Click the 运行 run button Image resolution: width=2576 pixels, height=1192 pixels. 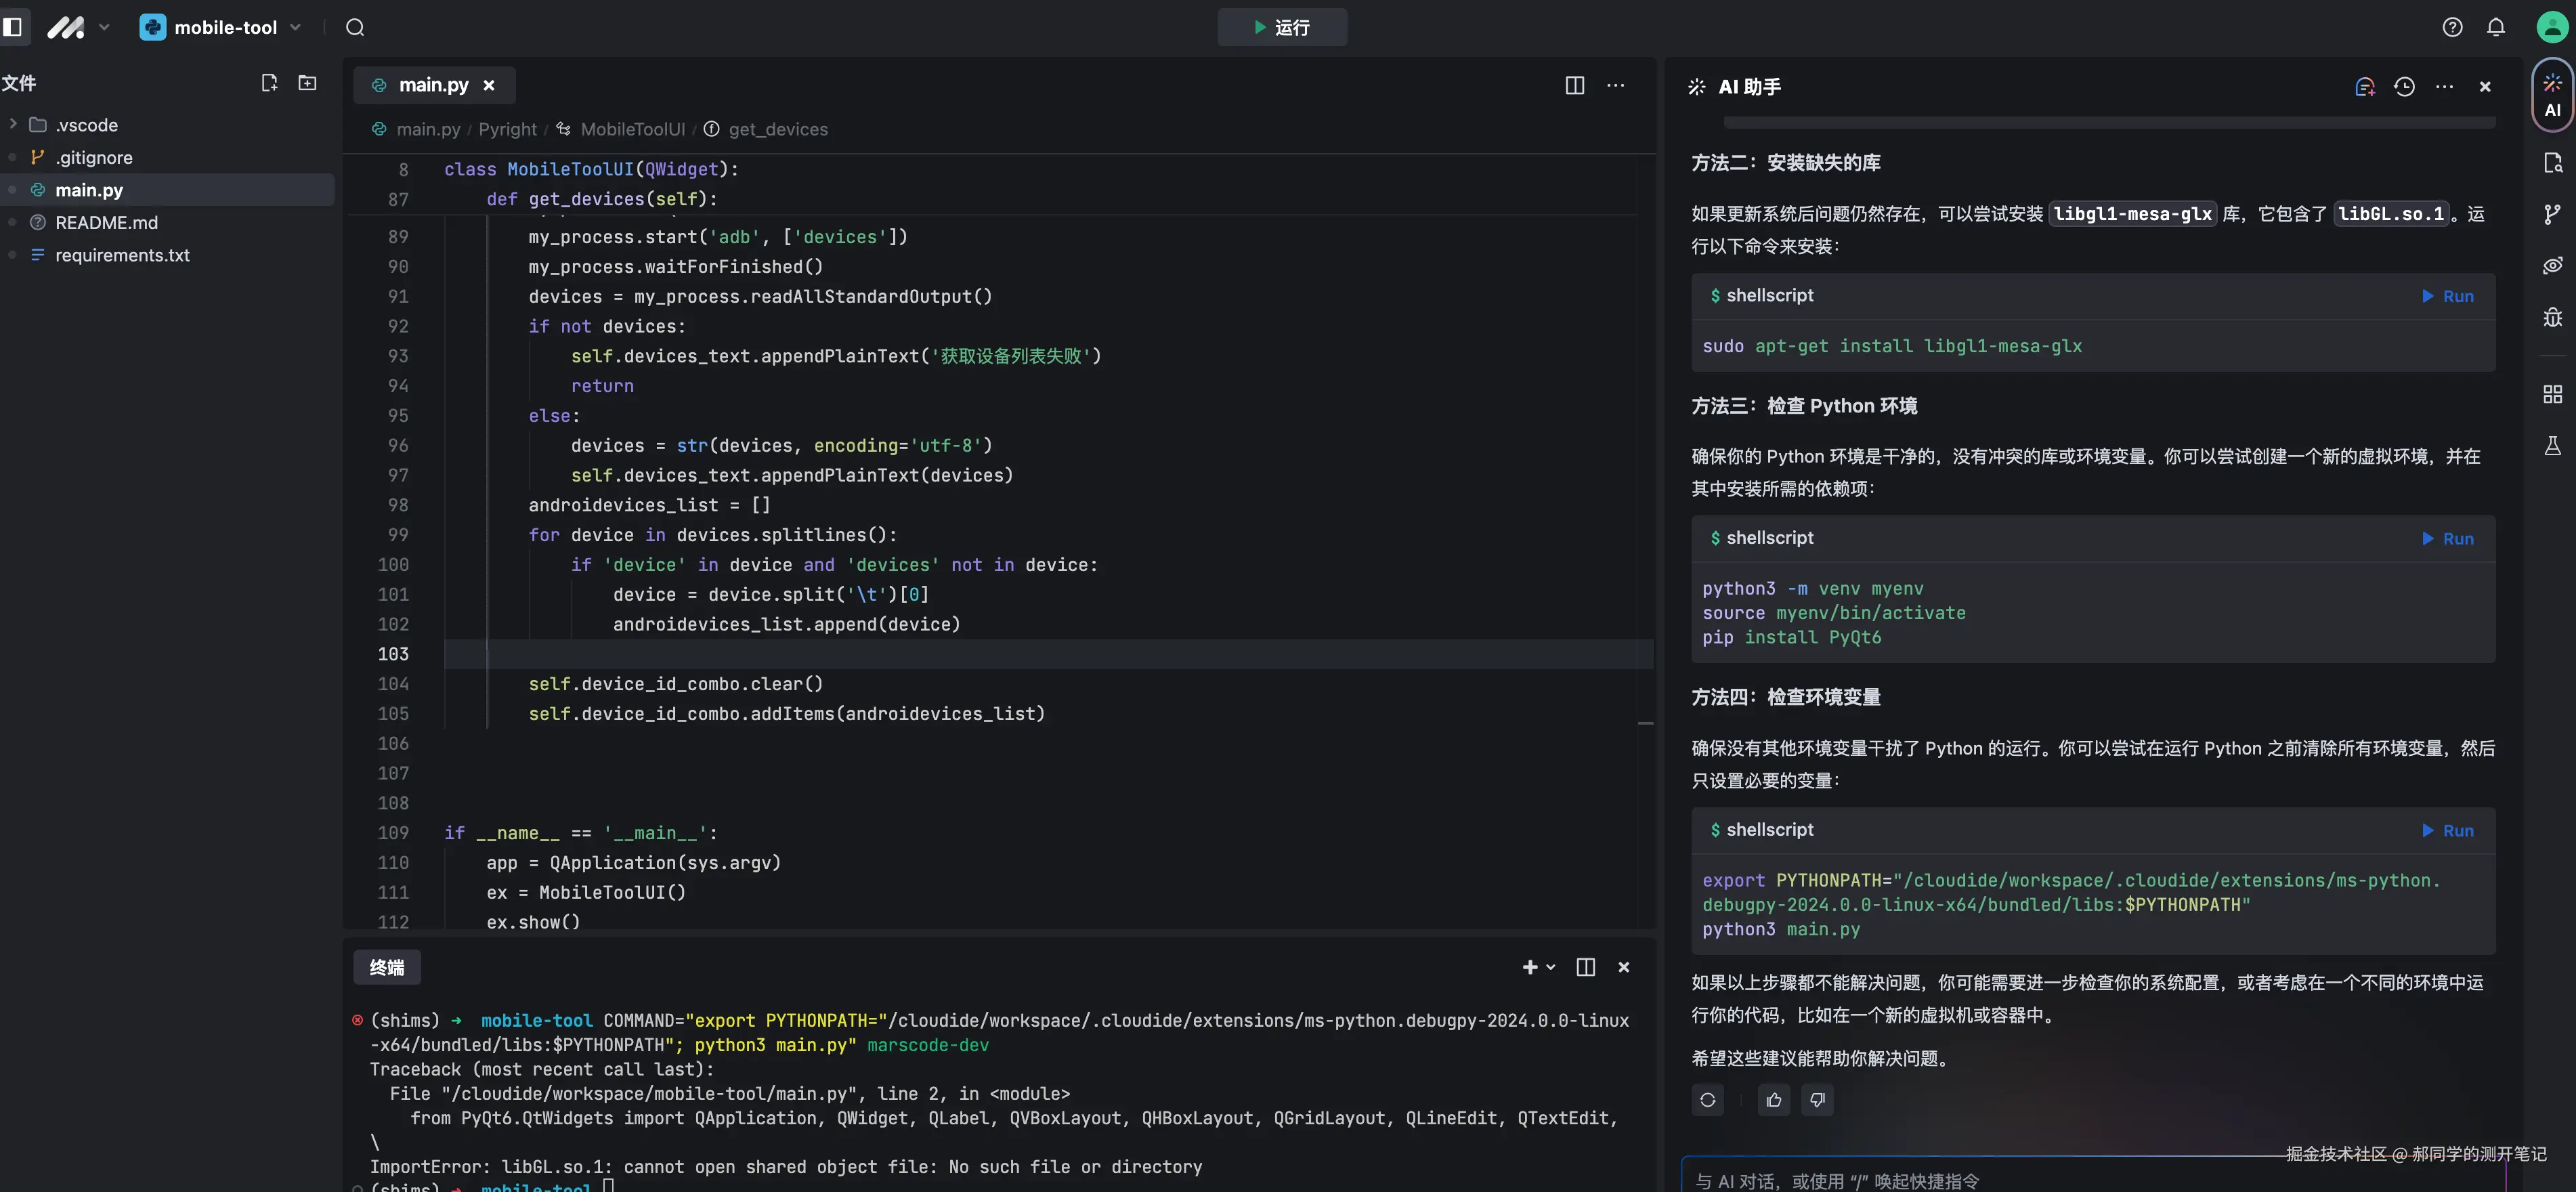click(1281, 27)
